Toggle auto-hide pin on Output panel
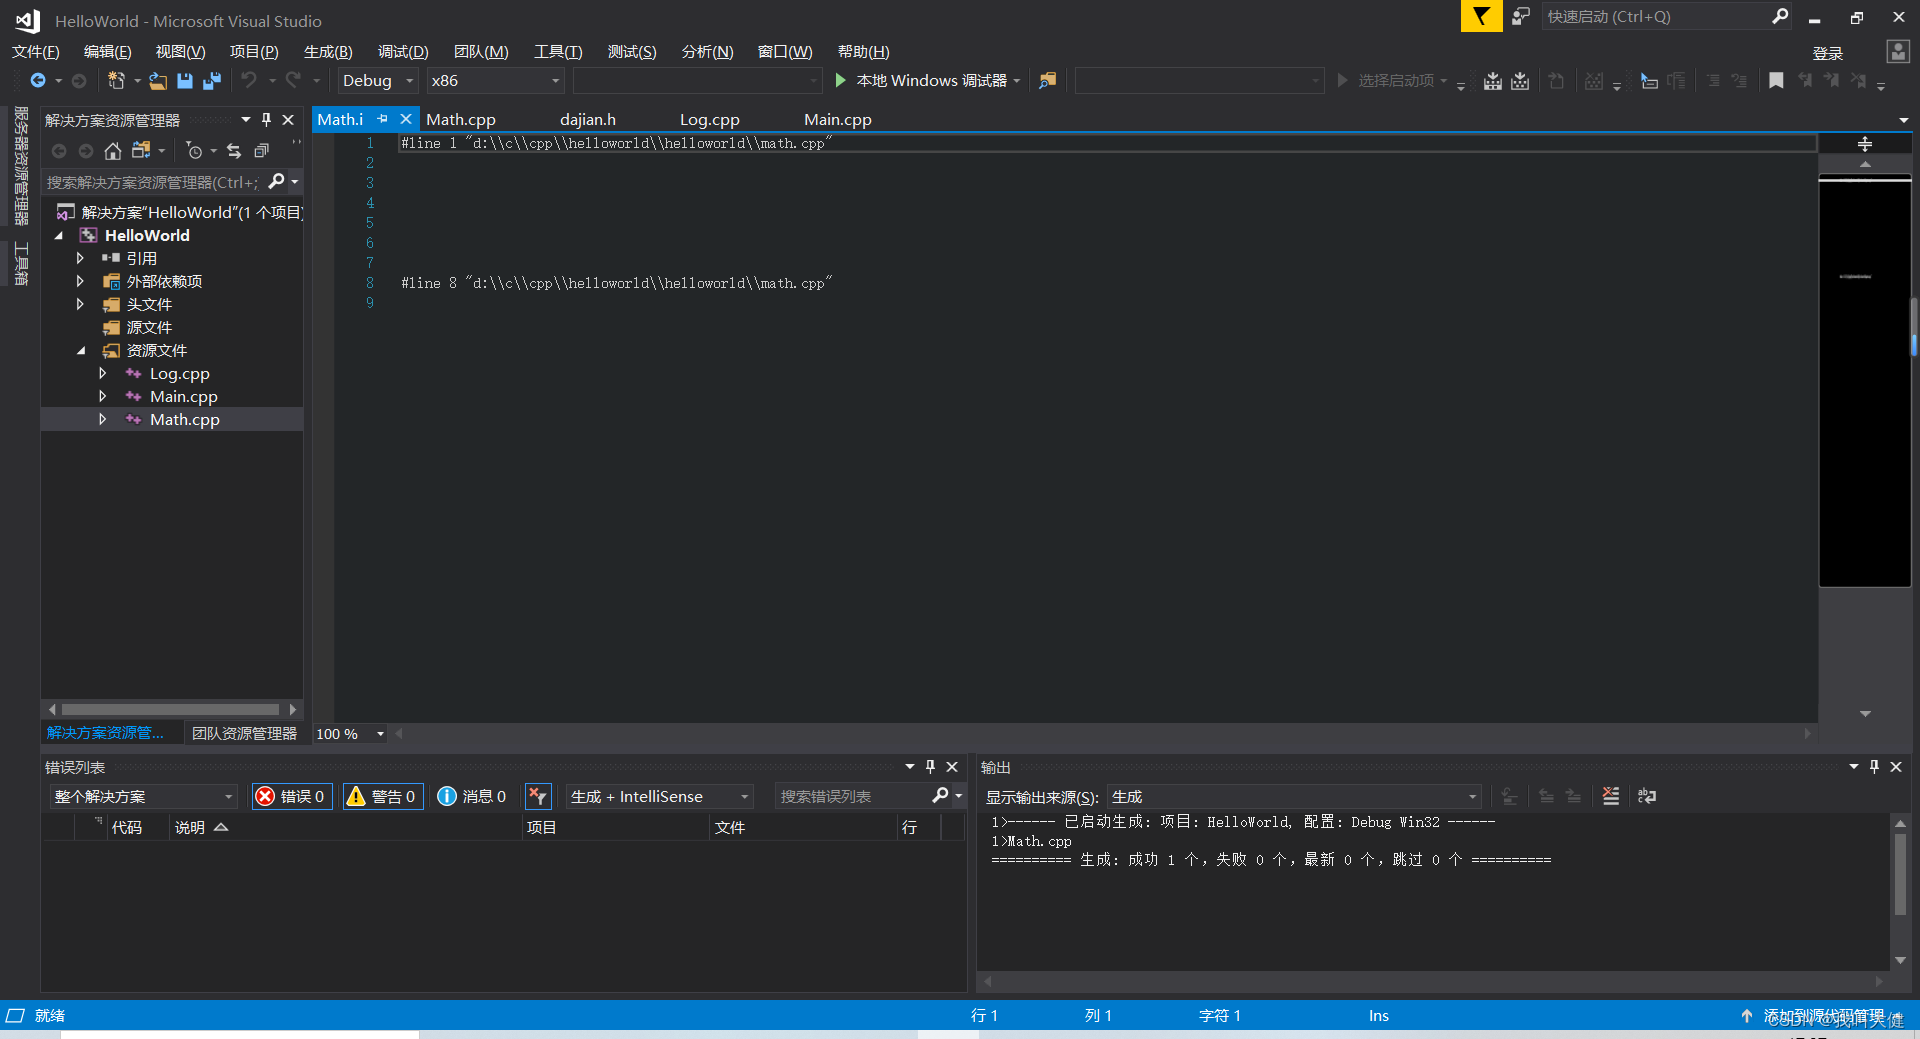Screen dimensions: 1920x1039 pos(1874,767)
